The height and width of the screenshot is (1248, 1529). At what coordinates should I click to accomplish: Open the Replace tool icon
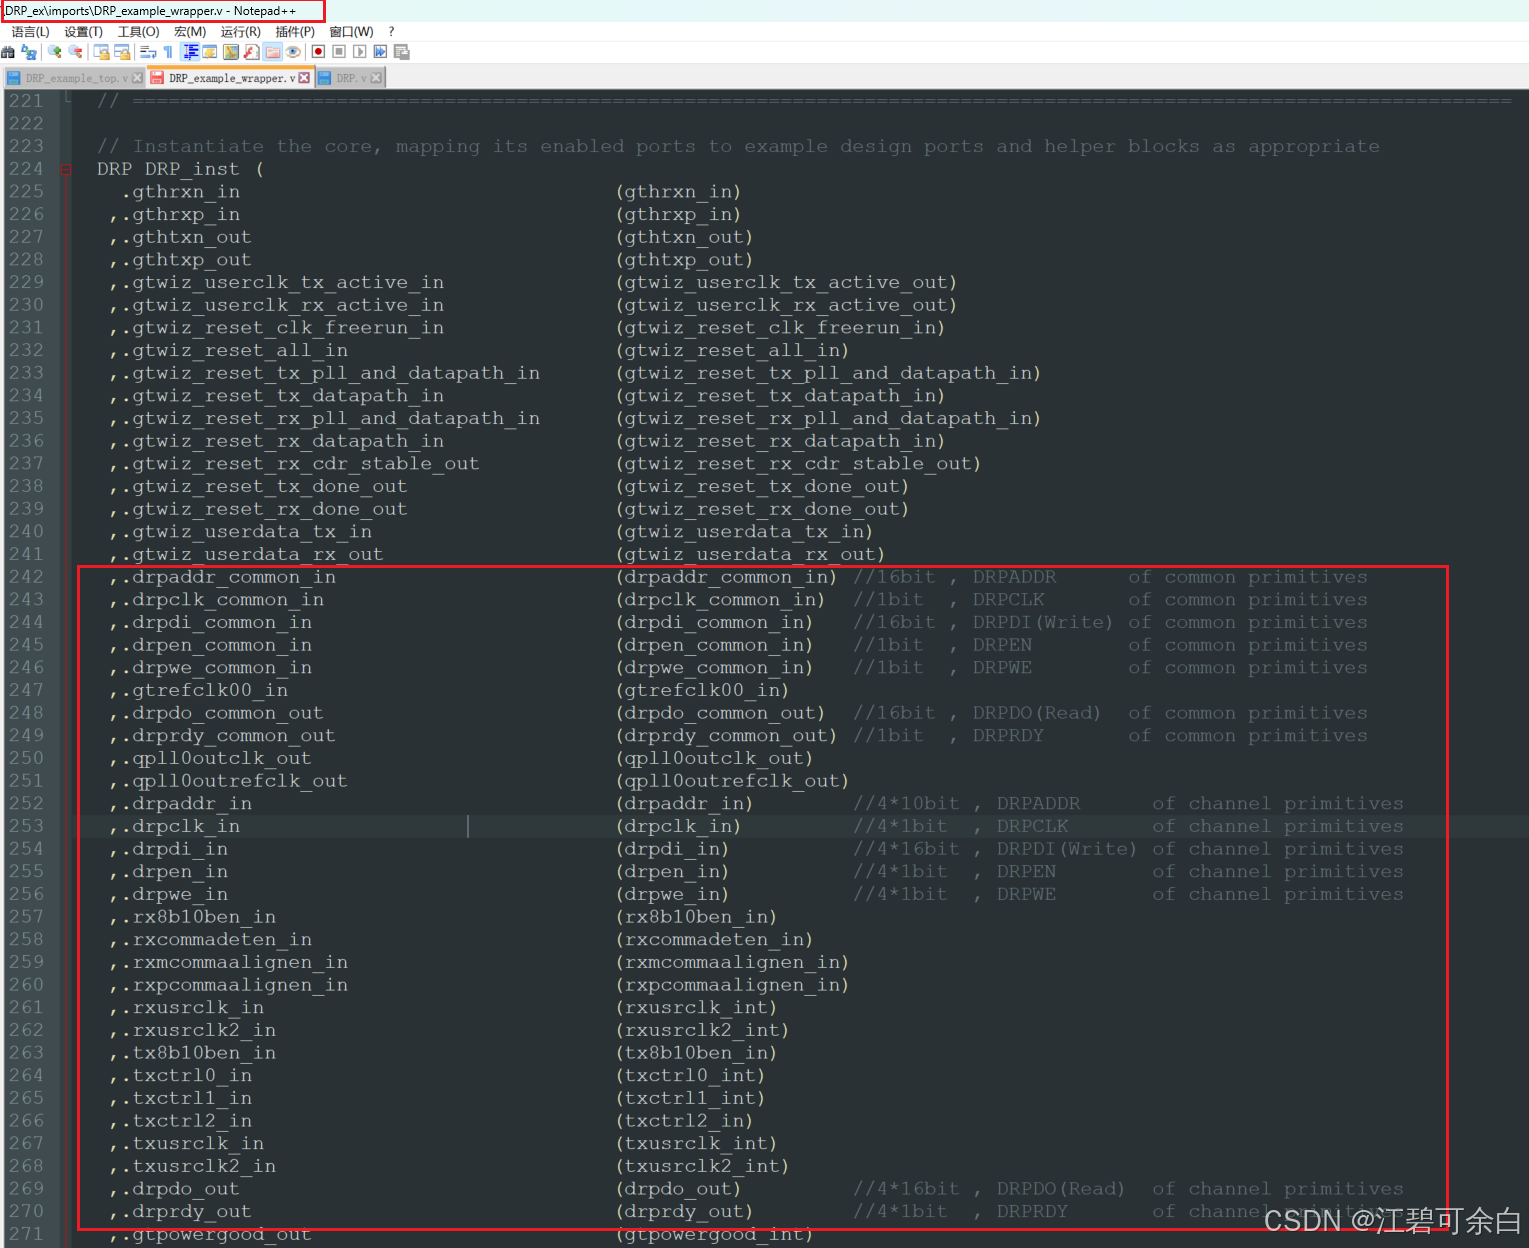point(29,52)
